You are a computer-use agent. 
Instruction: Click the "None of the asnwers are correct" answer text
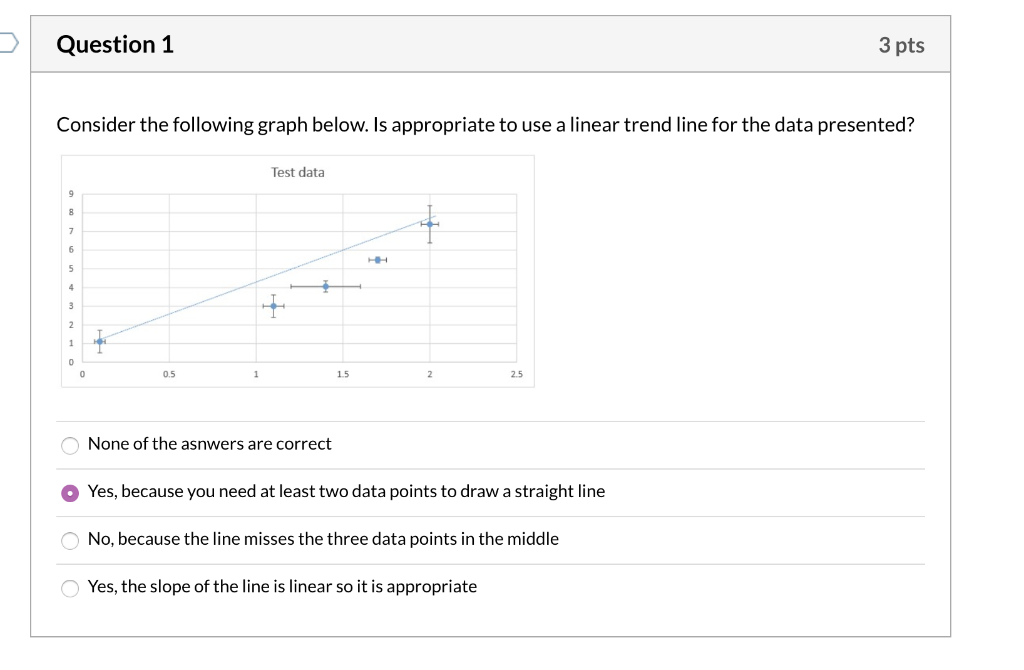coord(210,444)
